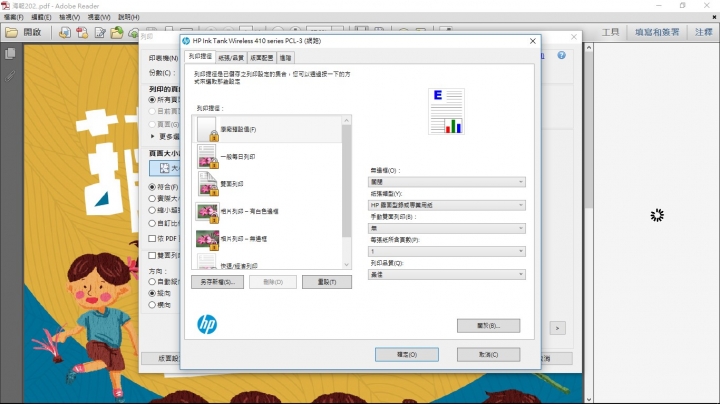Viewport: 720px width, 404px height.
Task: Select 相片列印 – 無邊框 shortcut
Action: (x=267, y=239)
